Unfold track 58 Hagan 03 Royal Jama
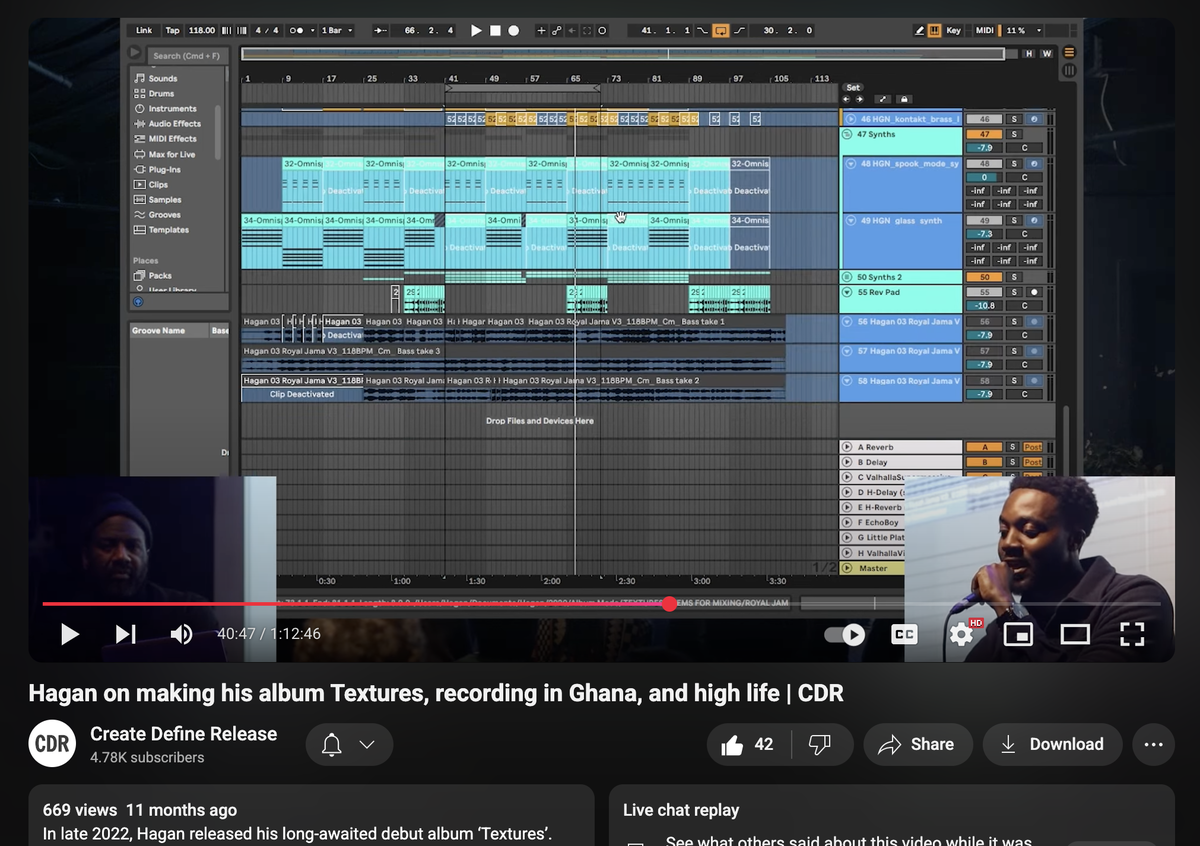 tap(849, 381)
